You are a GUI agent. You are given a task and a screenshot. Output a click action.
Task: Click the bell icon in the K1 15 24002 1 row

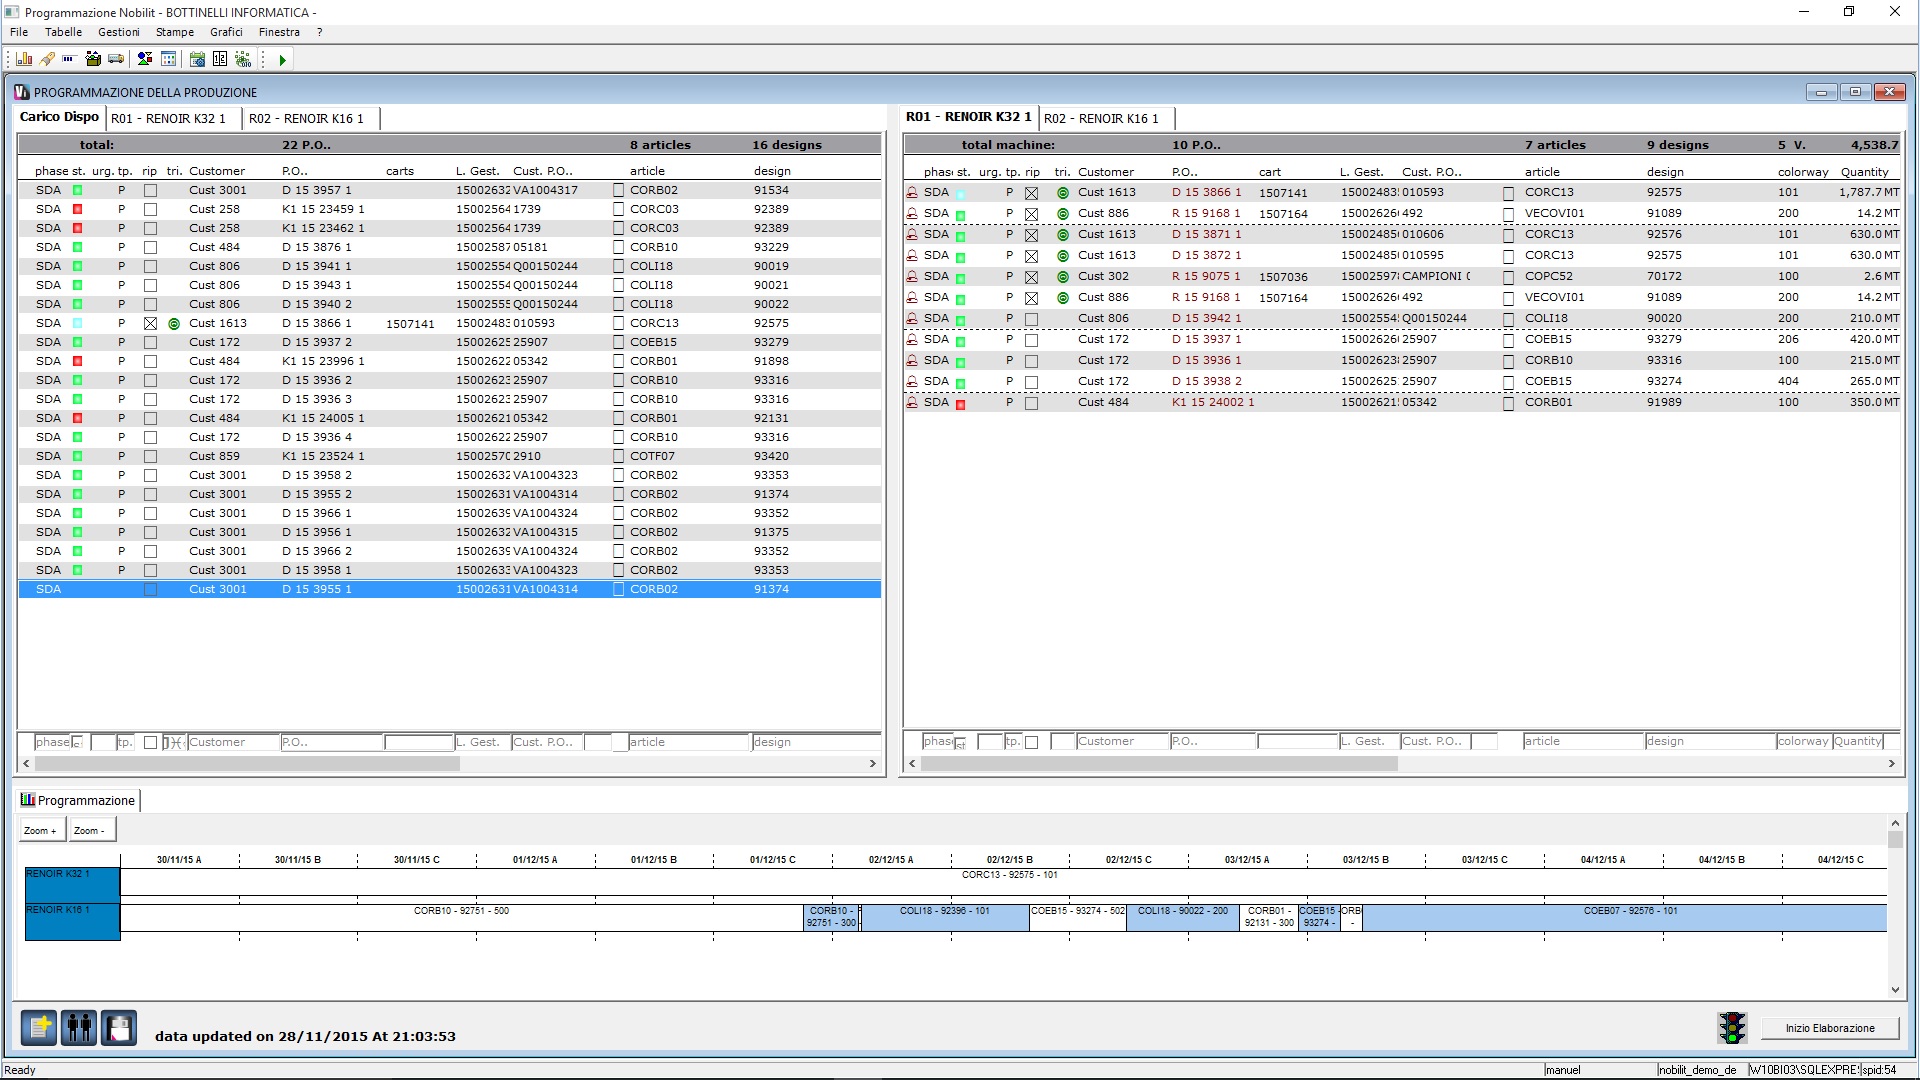[x=912, y=402]
